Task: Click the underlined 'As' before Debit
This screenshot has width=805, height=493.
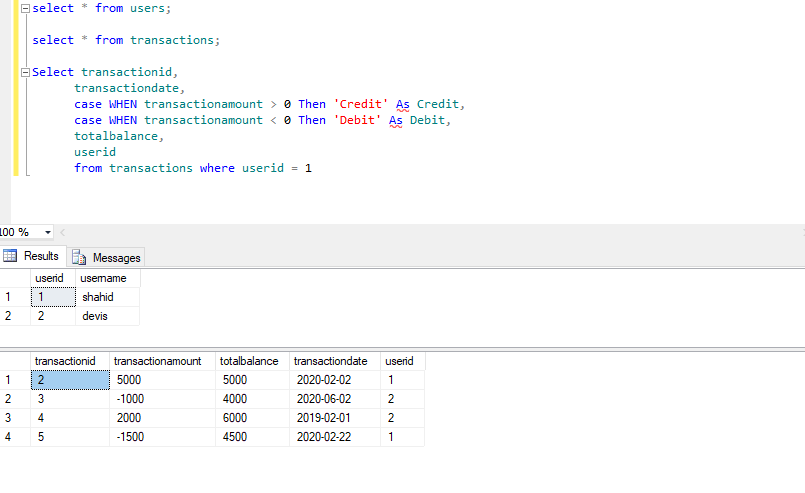Action: pos(395,121)
